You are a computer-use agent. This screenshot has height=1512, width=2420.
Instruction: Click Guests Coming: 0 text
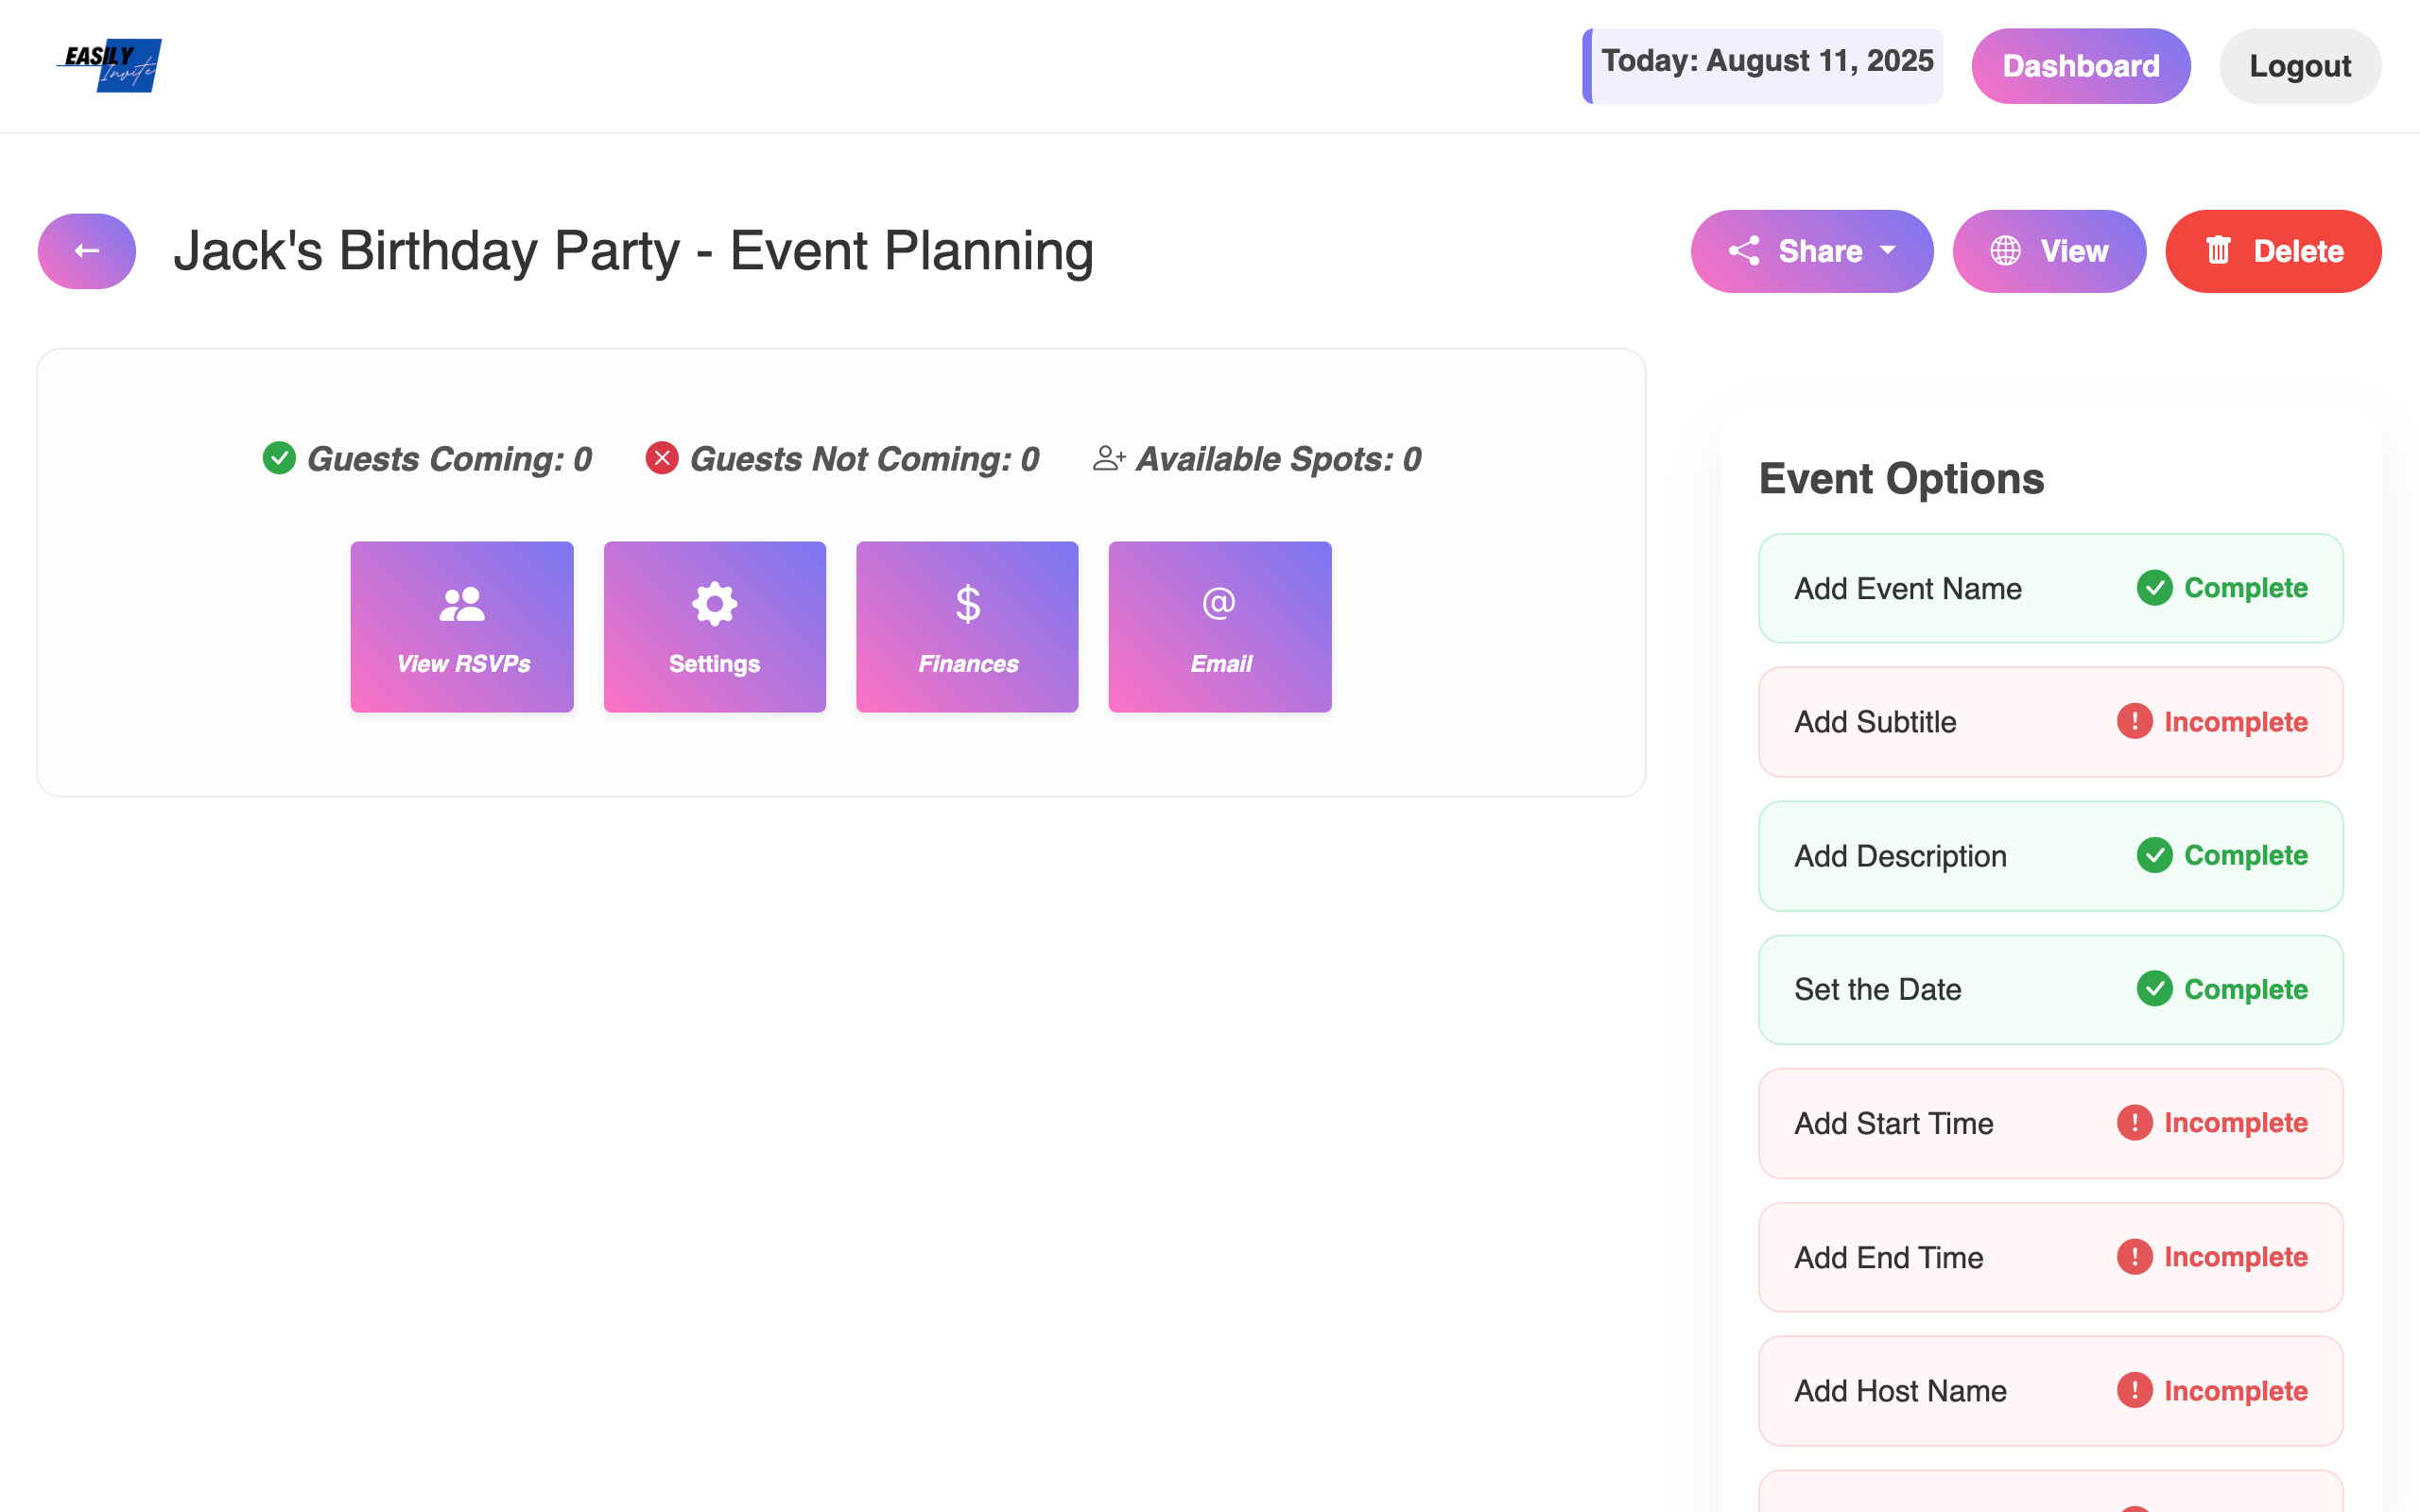(x=449, y=459)
